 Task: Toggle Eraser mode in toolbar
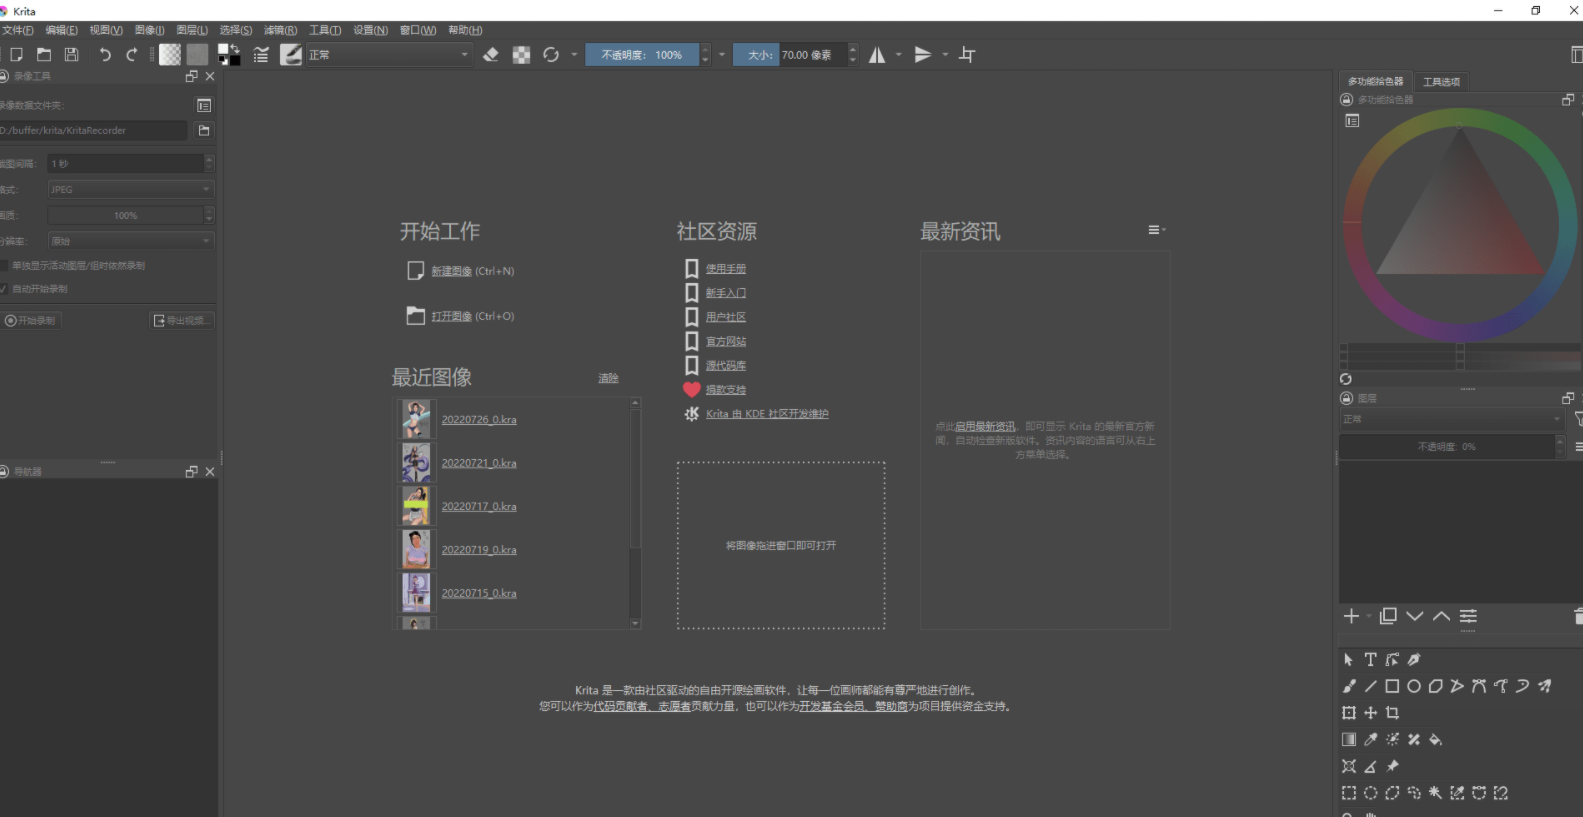coord(491,55)
